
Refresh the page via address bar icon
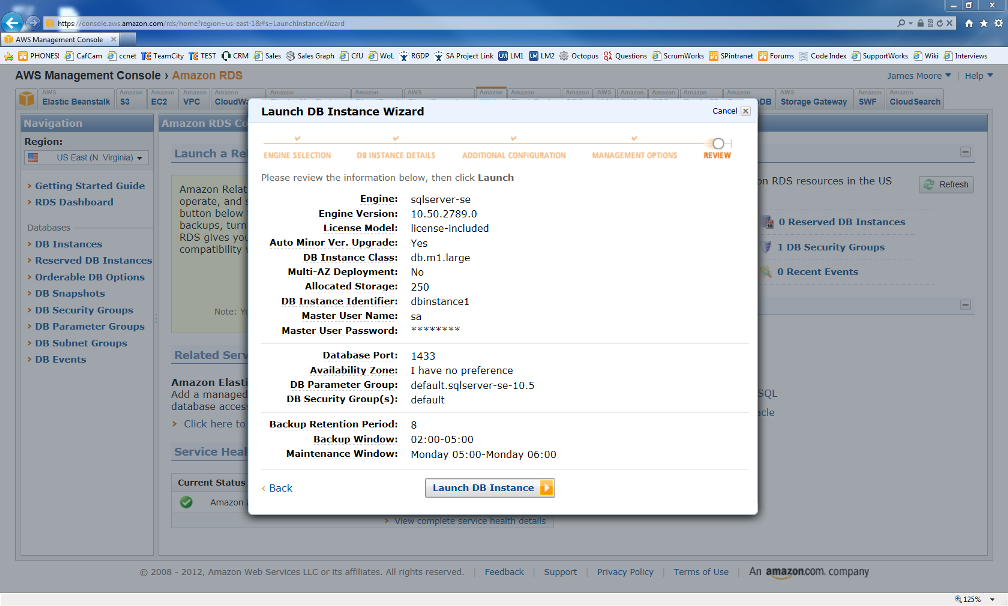pos(940,23)
